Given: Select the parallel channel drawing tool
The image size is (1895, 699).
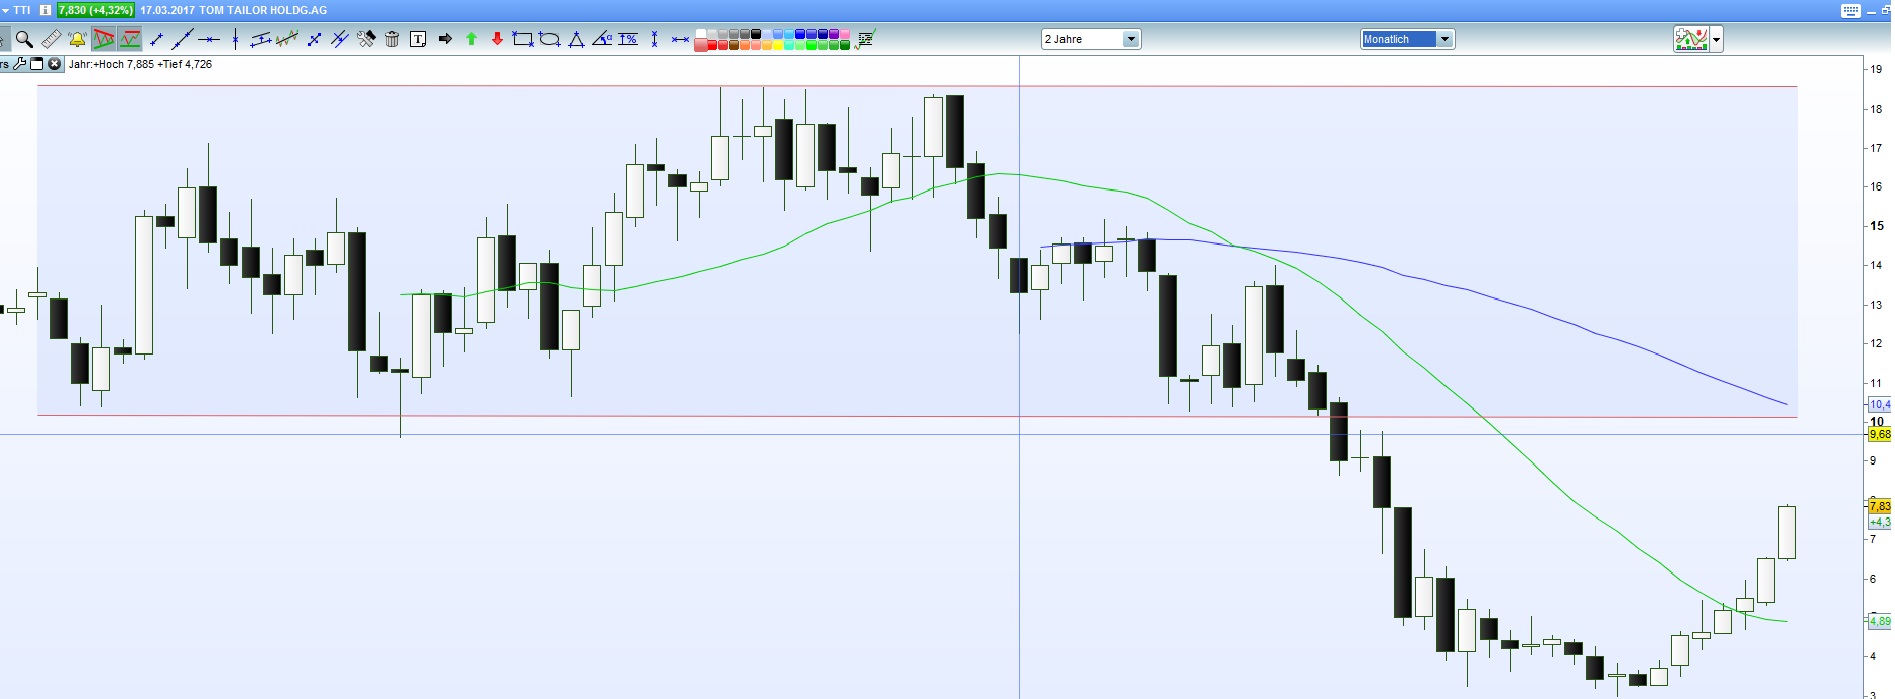Looking at the screenshot, I should pos(261,39).
